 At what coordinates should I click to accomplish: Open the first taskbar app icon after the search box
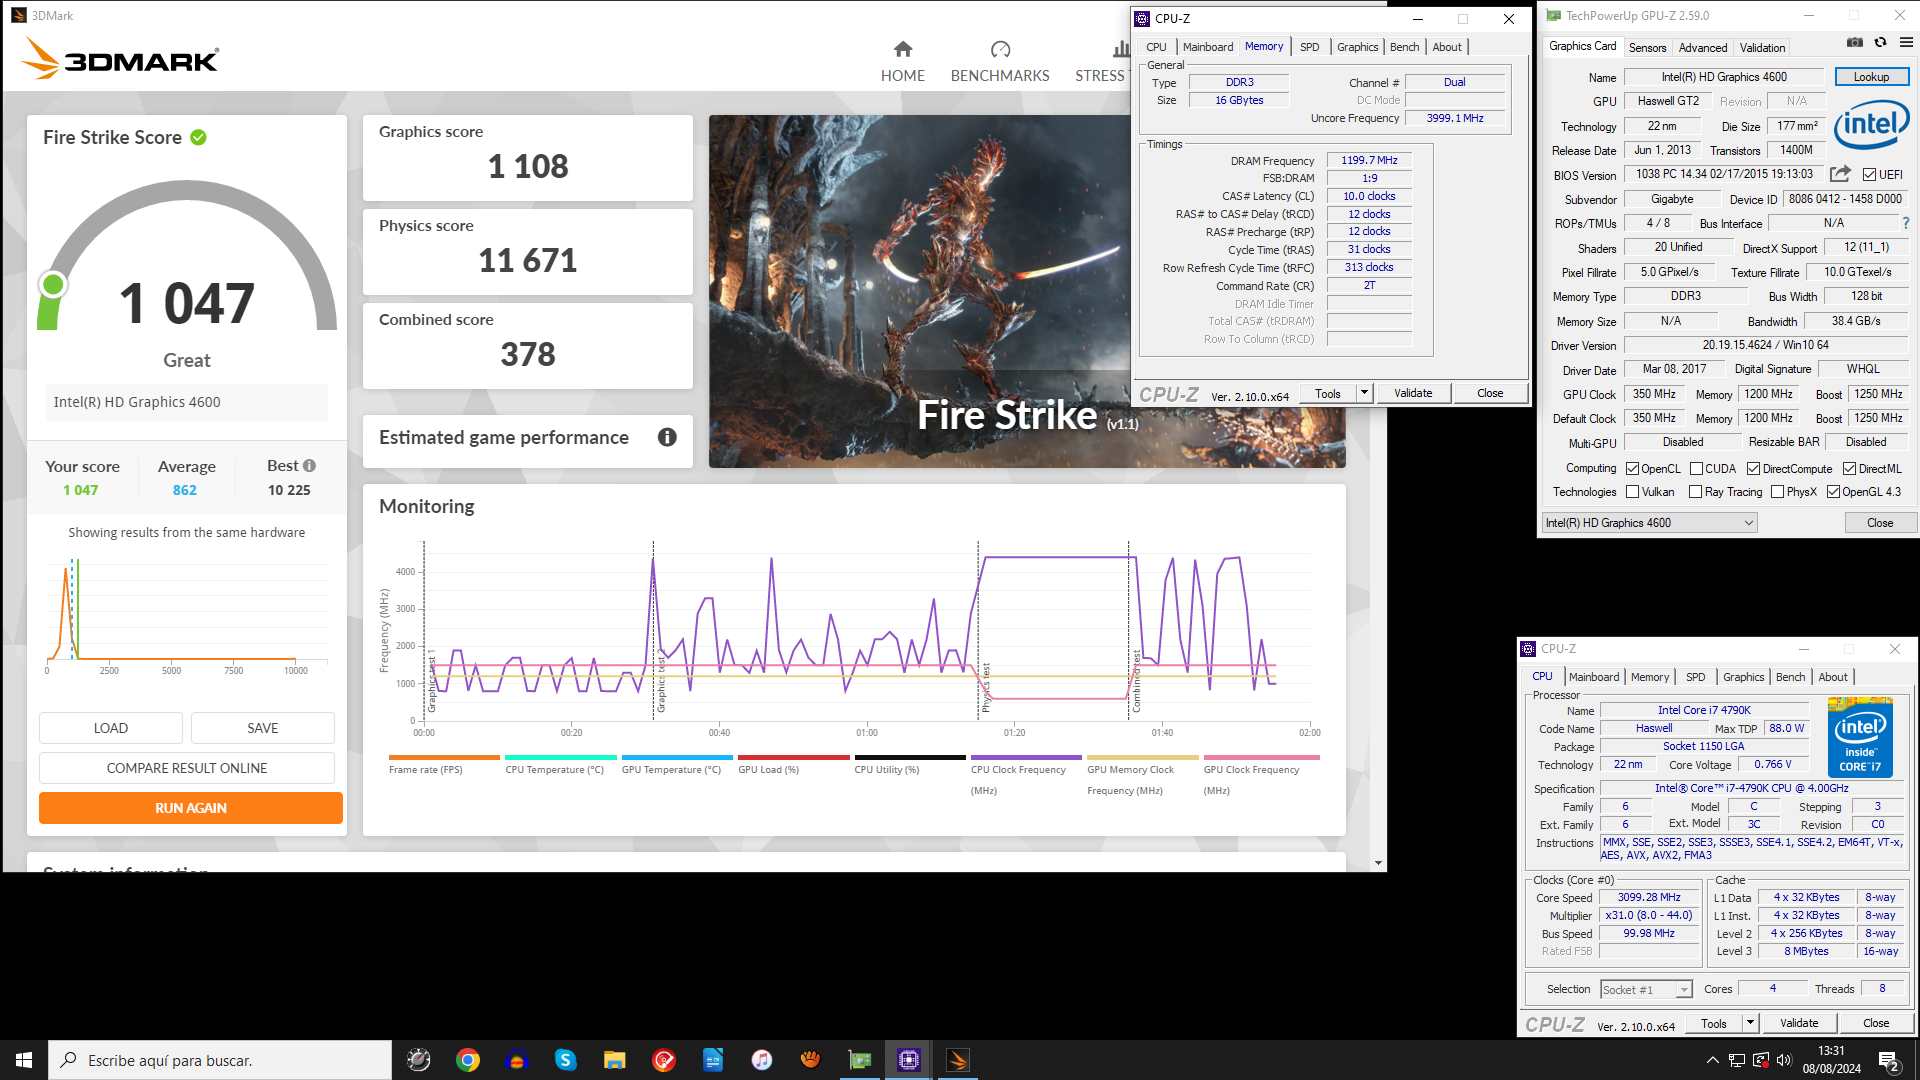point(418,1060)
